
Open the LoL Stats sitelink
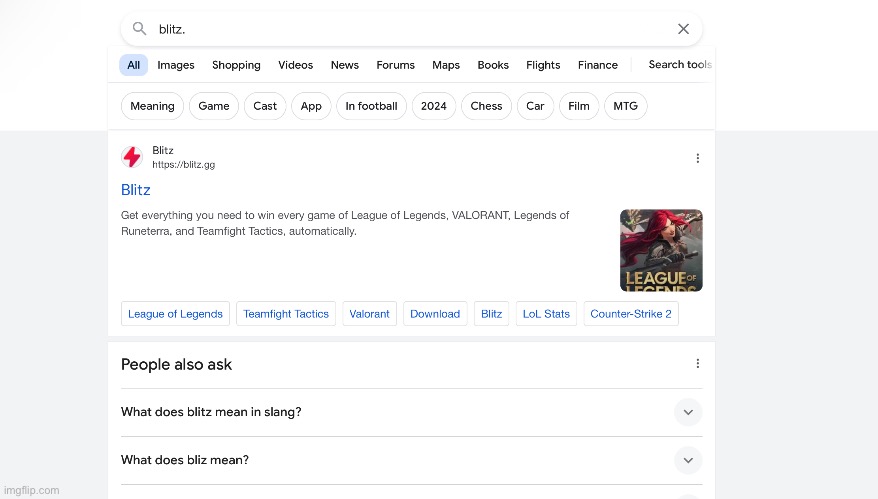[546, 314]
